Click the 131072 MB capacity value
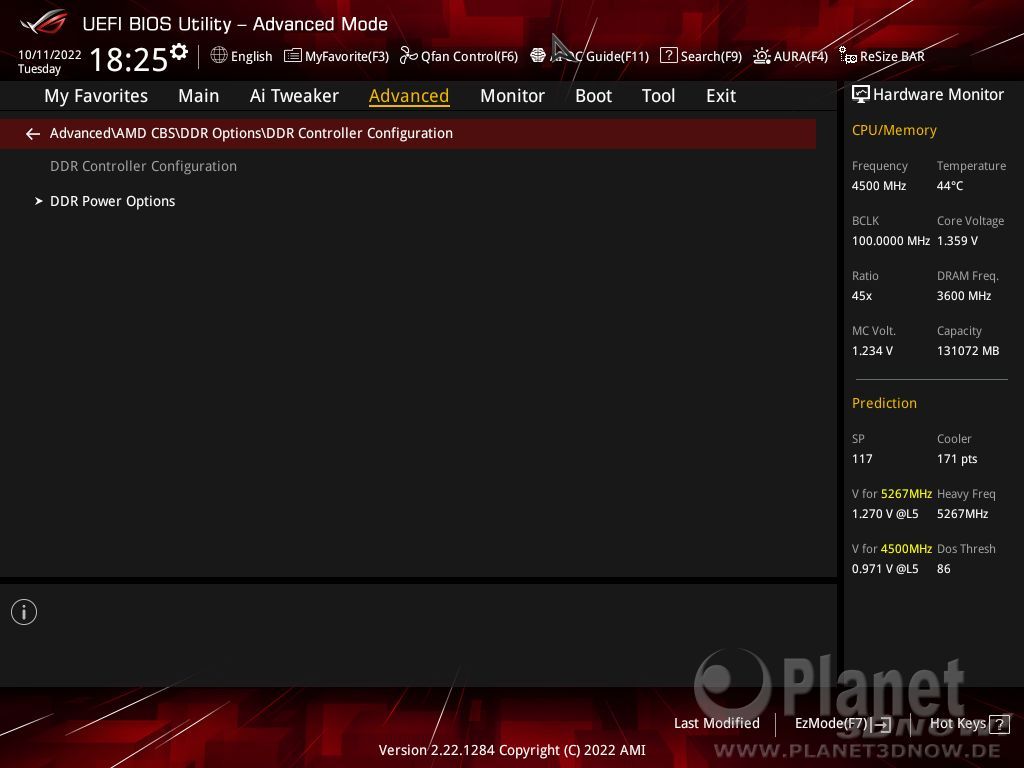Viewport: 1024px width, 768px height. [x=968, y=351]
